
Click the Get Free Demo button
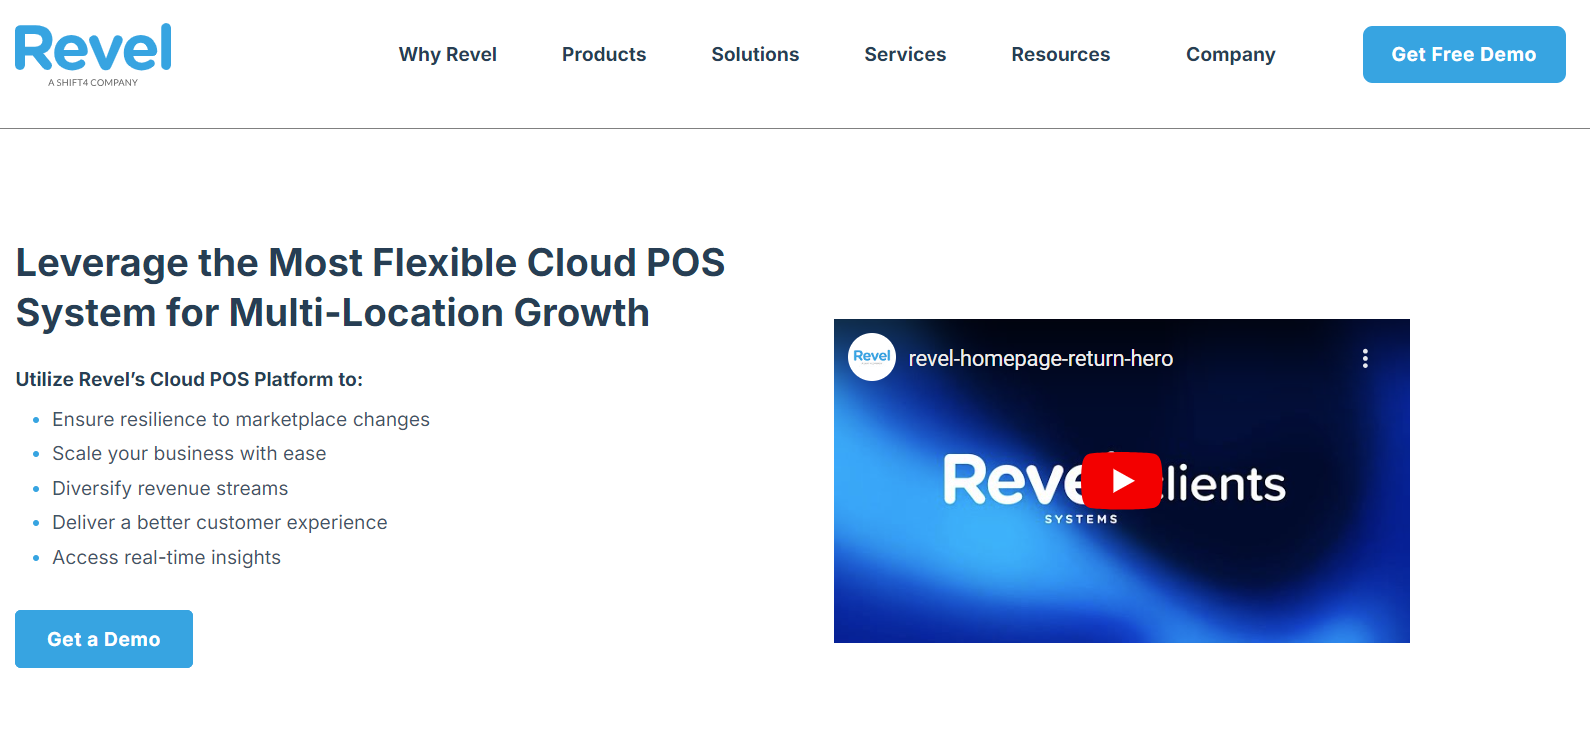click(x=1464, y=54)
